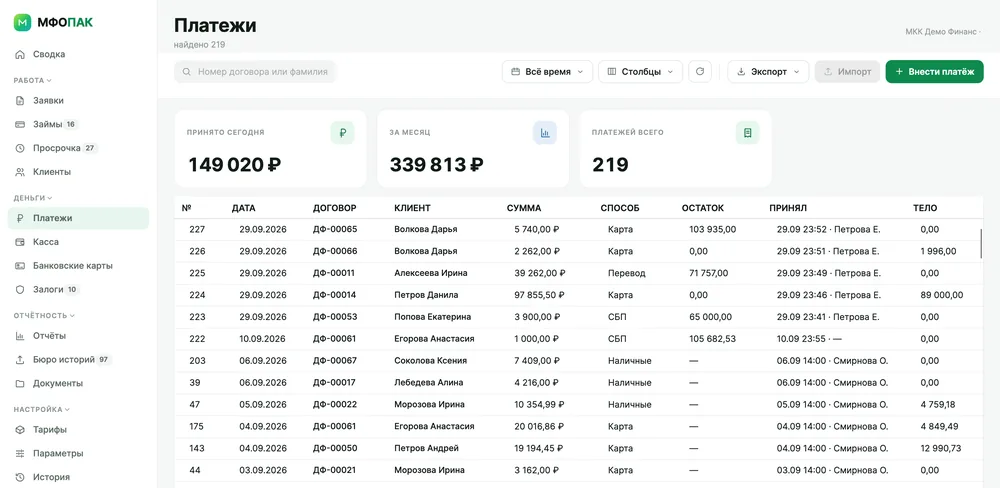1000x488 pixels.
Task: Click amount 97 855,50 ₽
Action: click(540, 295)
